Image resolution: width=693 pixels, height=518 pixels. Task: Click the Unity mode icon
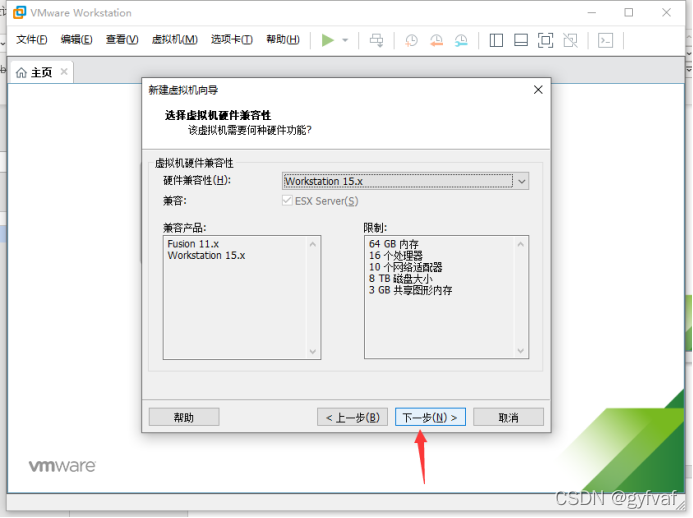coord(571,40)
